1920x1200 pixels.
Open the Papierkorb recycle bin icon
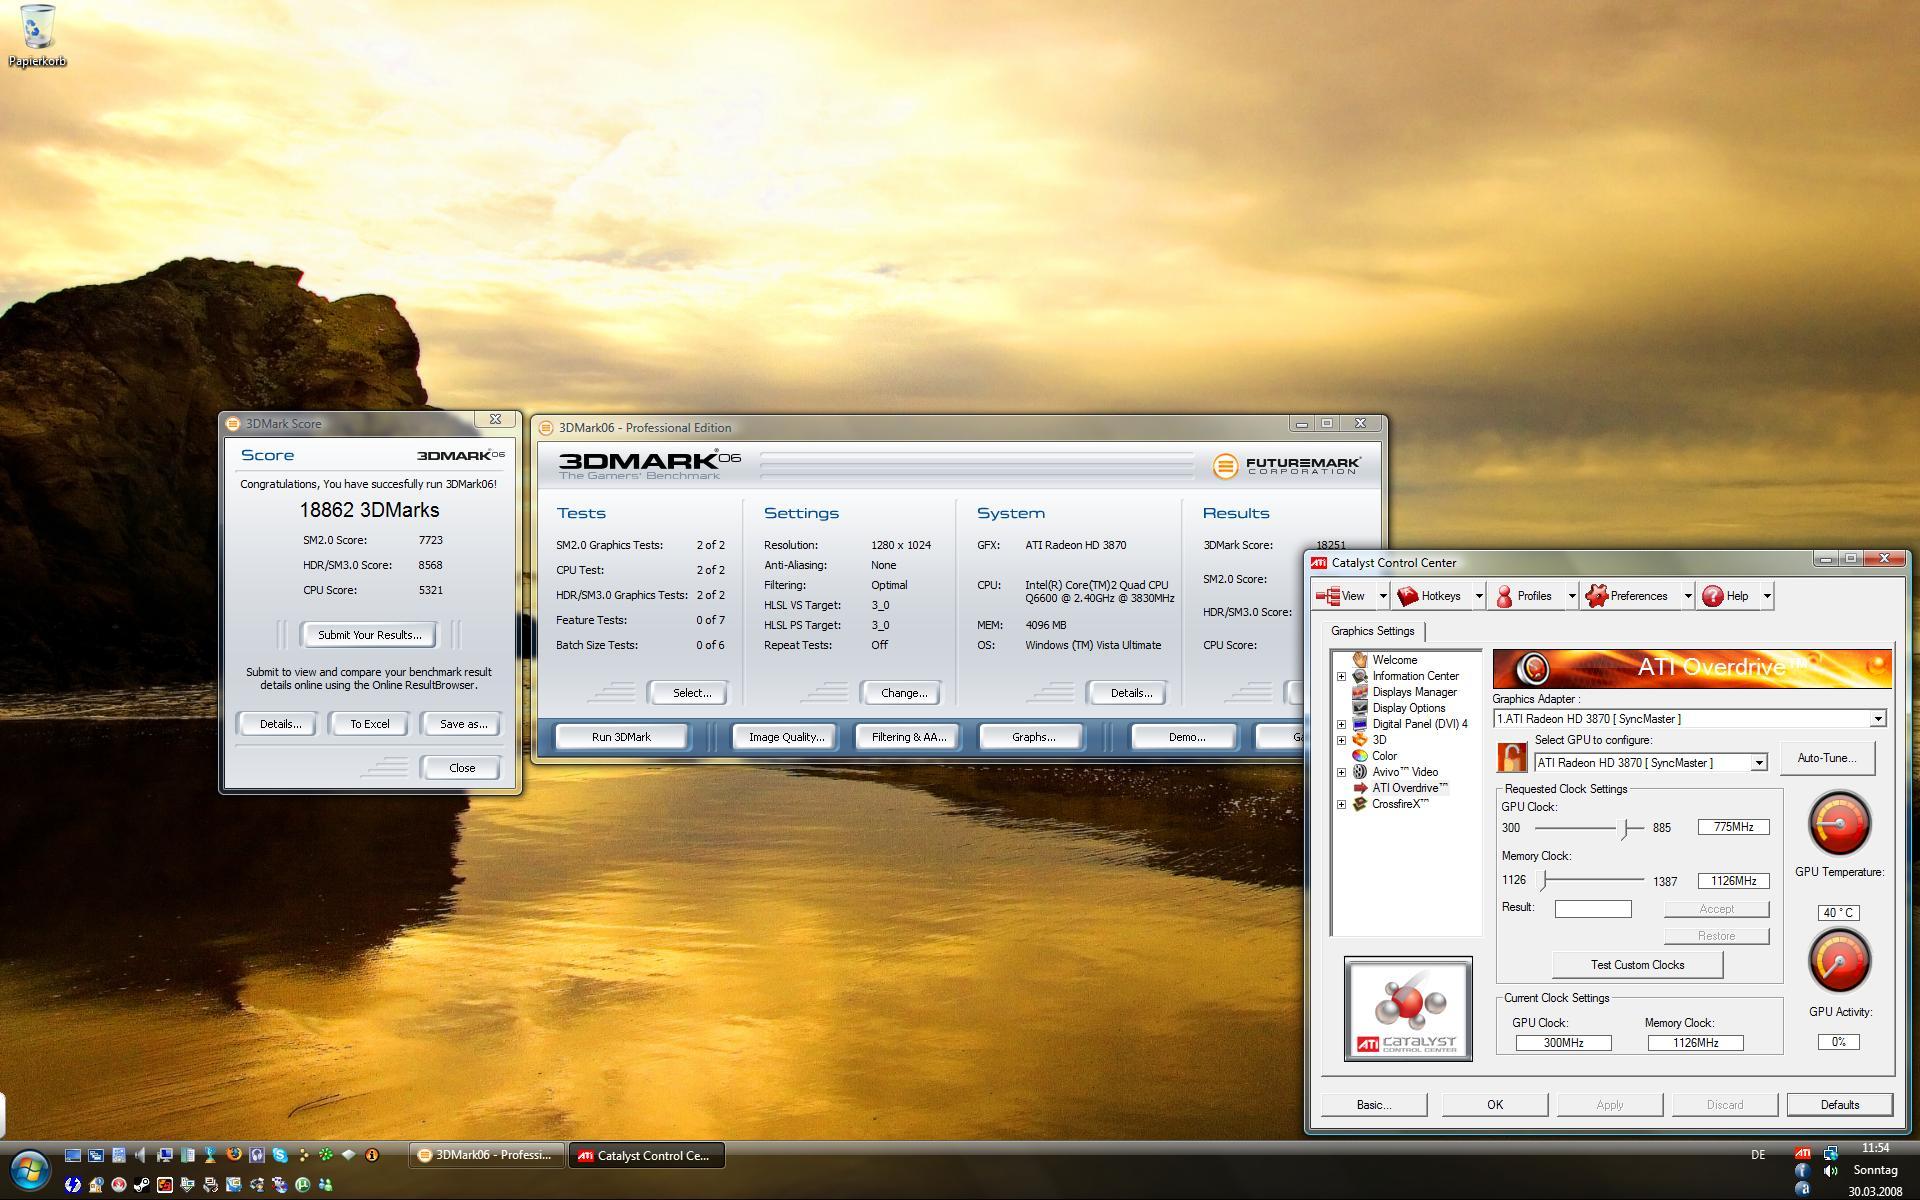click(37, 35)
